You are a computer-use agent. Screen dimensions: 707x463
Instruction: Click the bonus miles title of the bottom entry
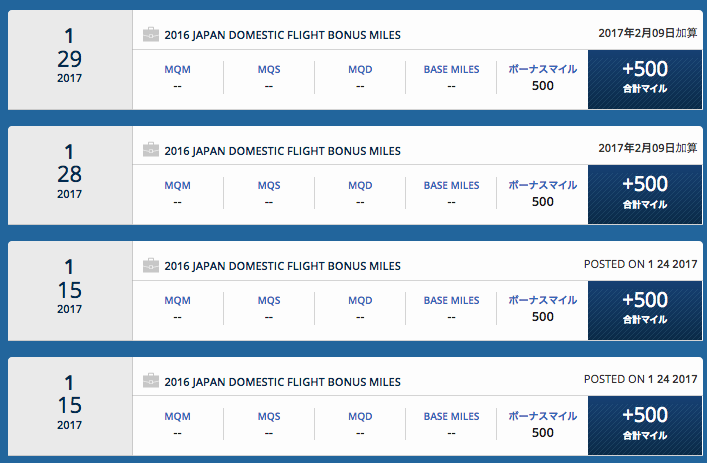[282, 382]
